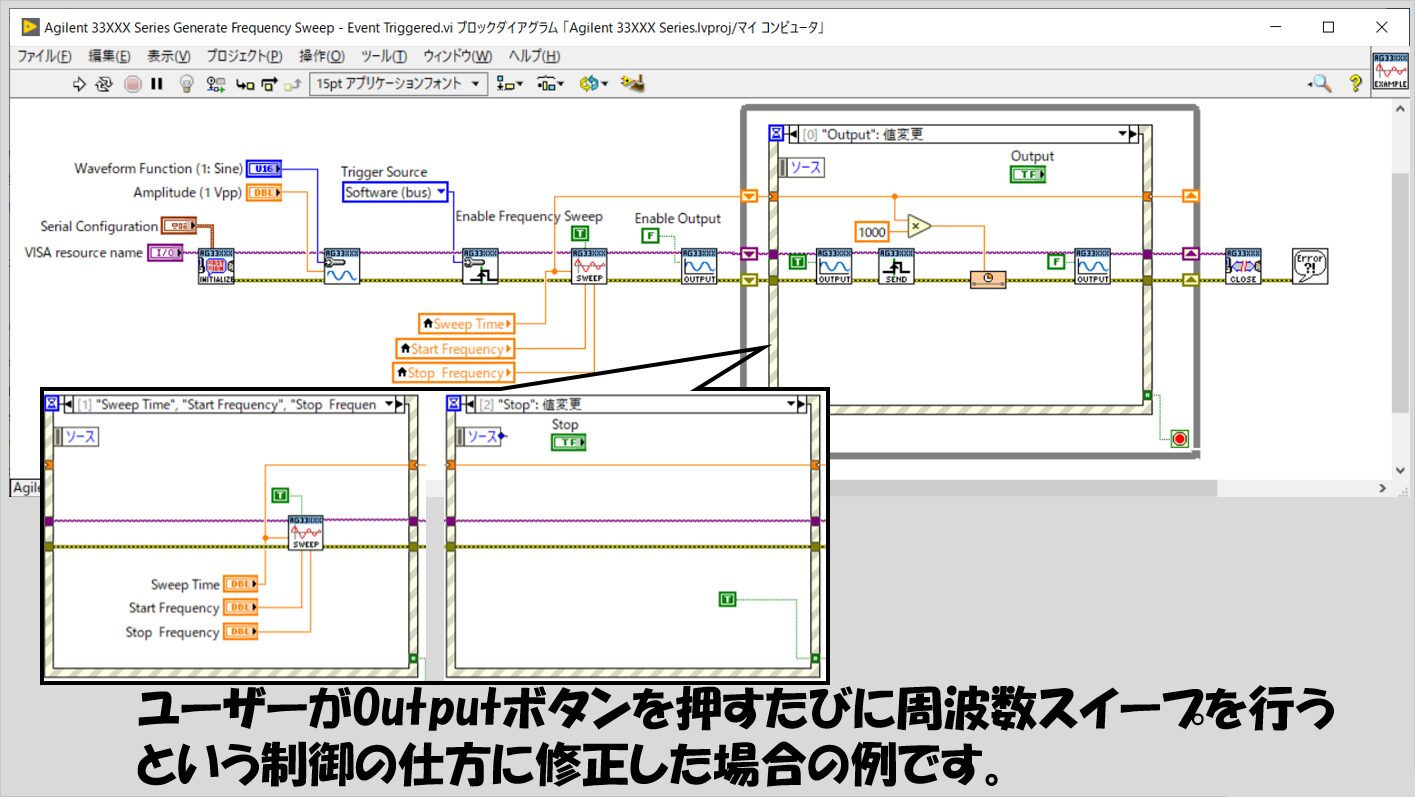Go to previous event case arrow on Output case

(x=793, y=134)
